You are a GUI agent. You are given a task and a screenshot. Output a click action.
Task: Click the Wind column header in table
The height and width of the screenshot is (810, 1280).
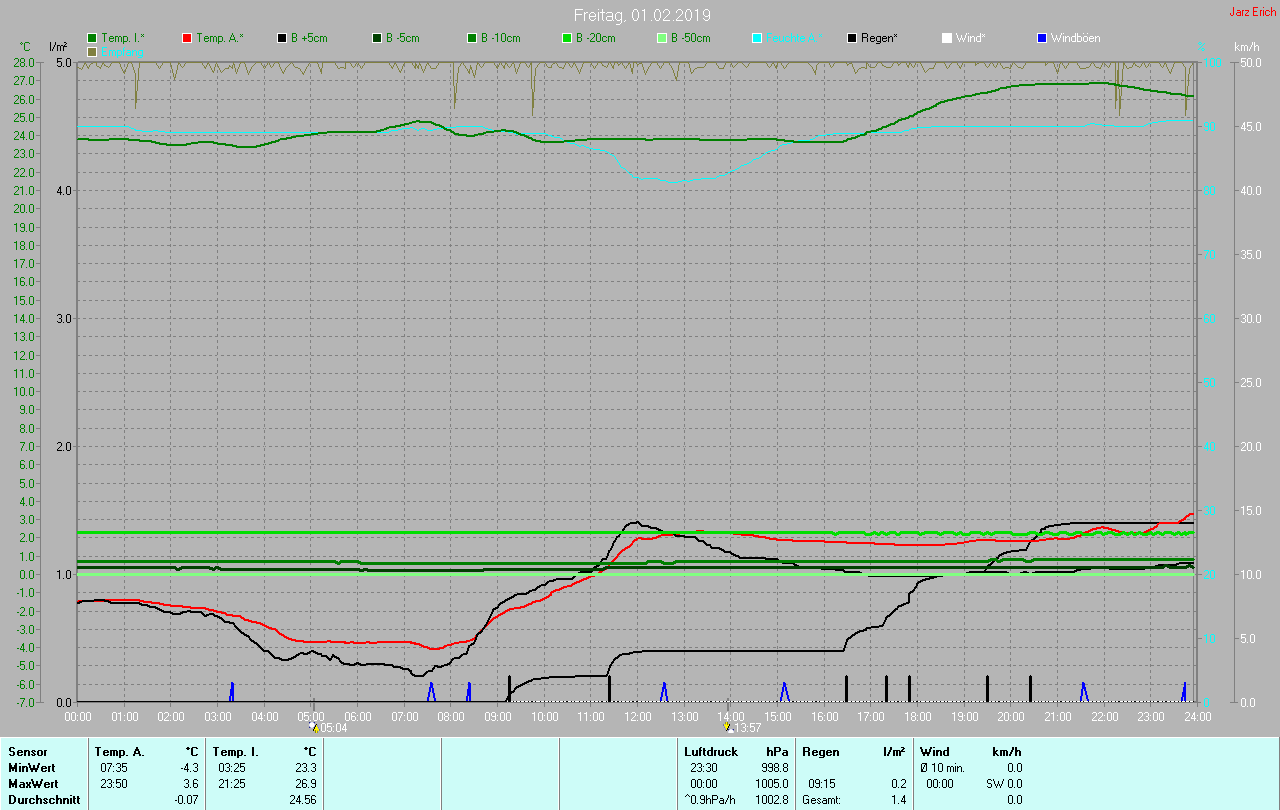934,751
